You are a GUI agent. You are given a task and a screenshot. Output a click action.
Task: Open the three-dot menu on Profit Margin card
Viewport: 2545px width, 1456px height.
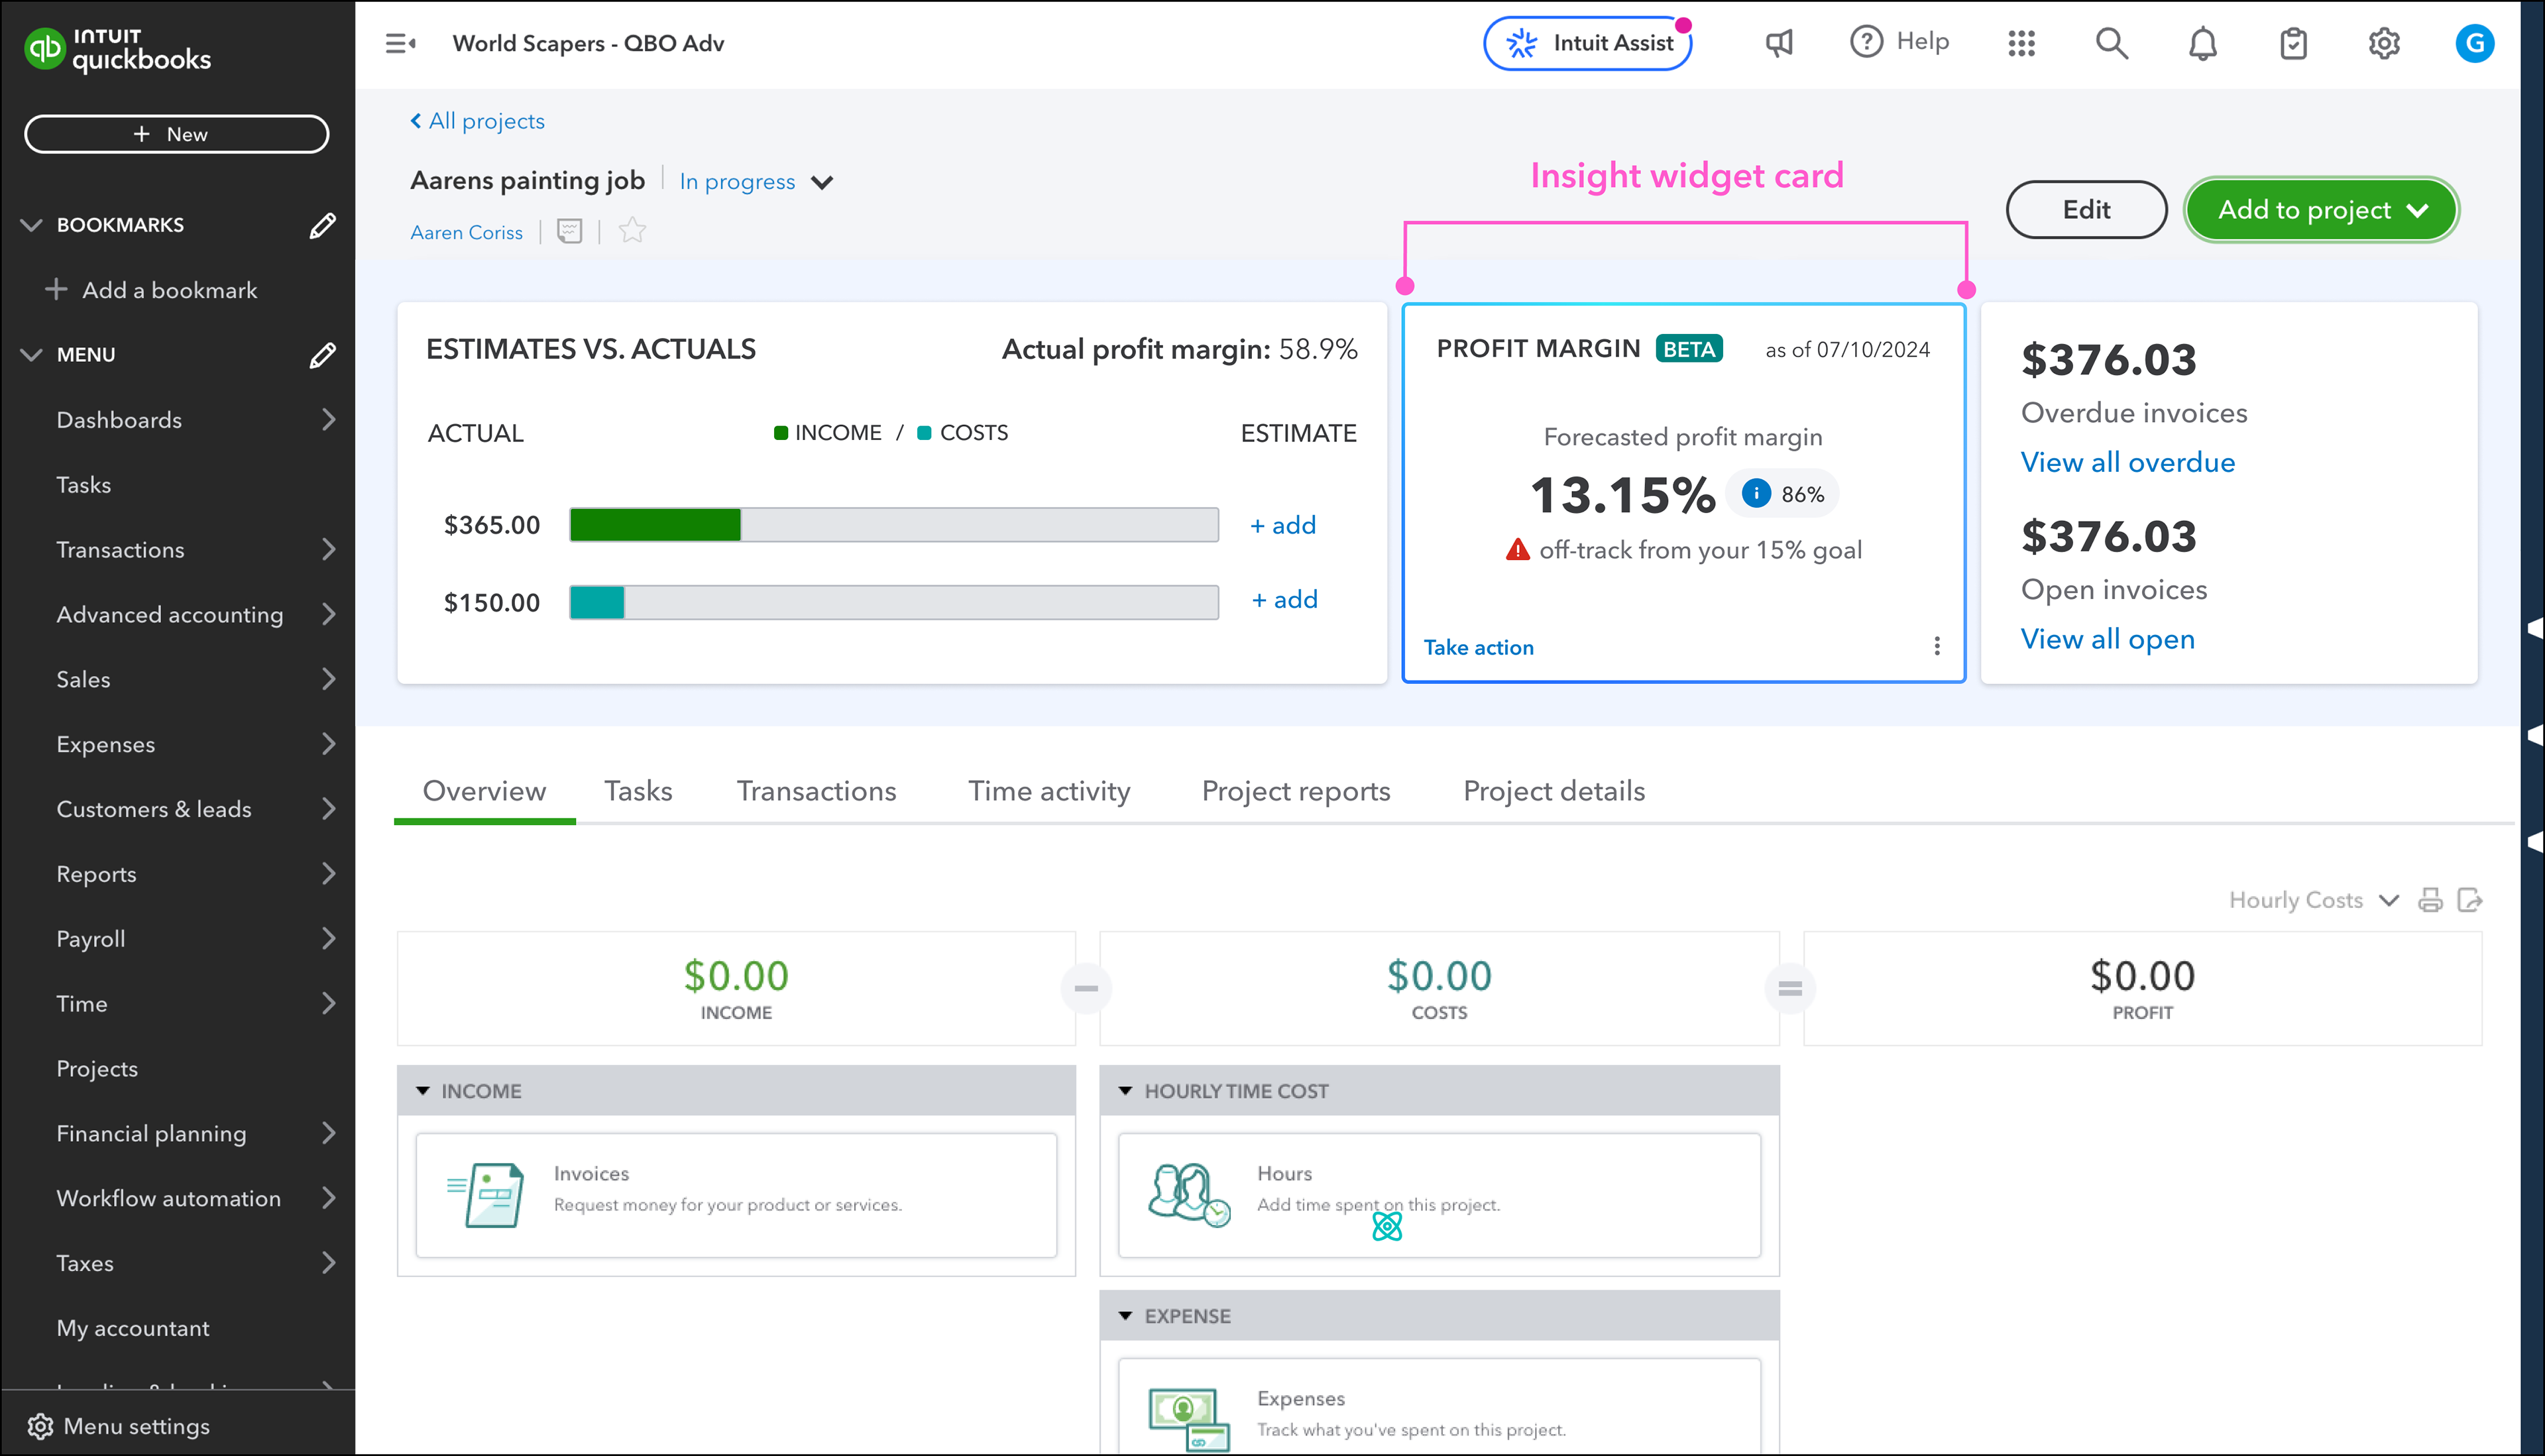1937,646
